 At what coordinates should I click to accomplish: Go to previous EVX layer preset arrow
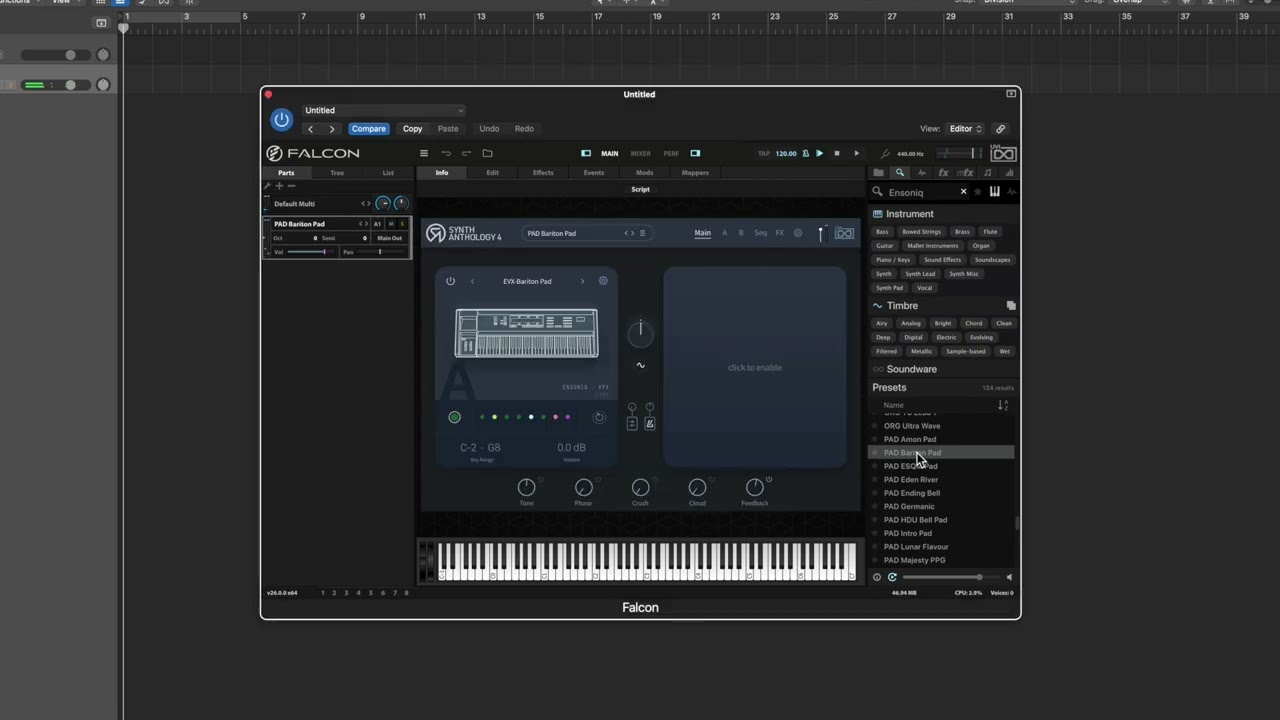pos(472,281)
